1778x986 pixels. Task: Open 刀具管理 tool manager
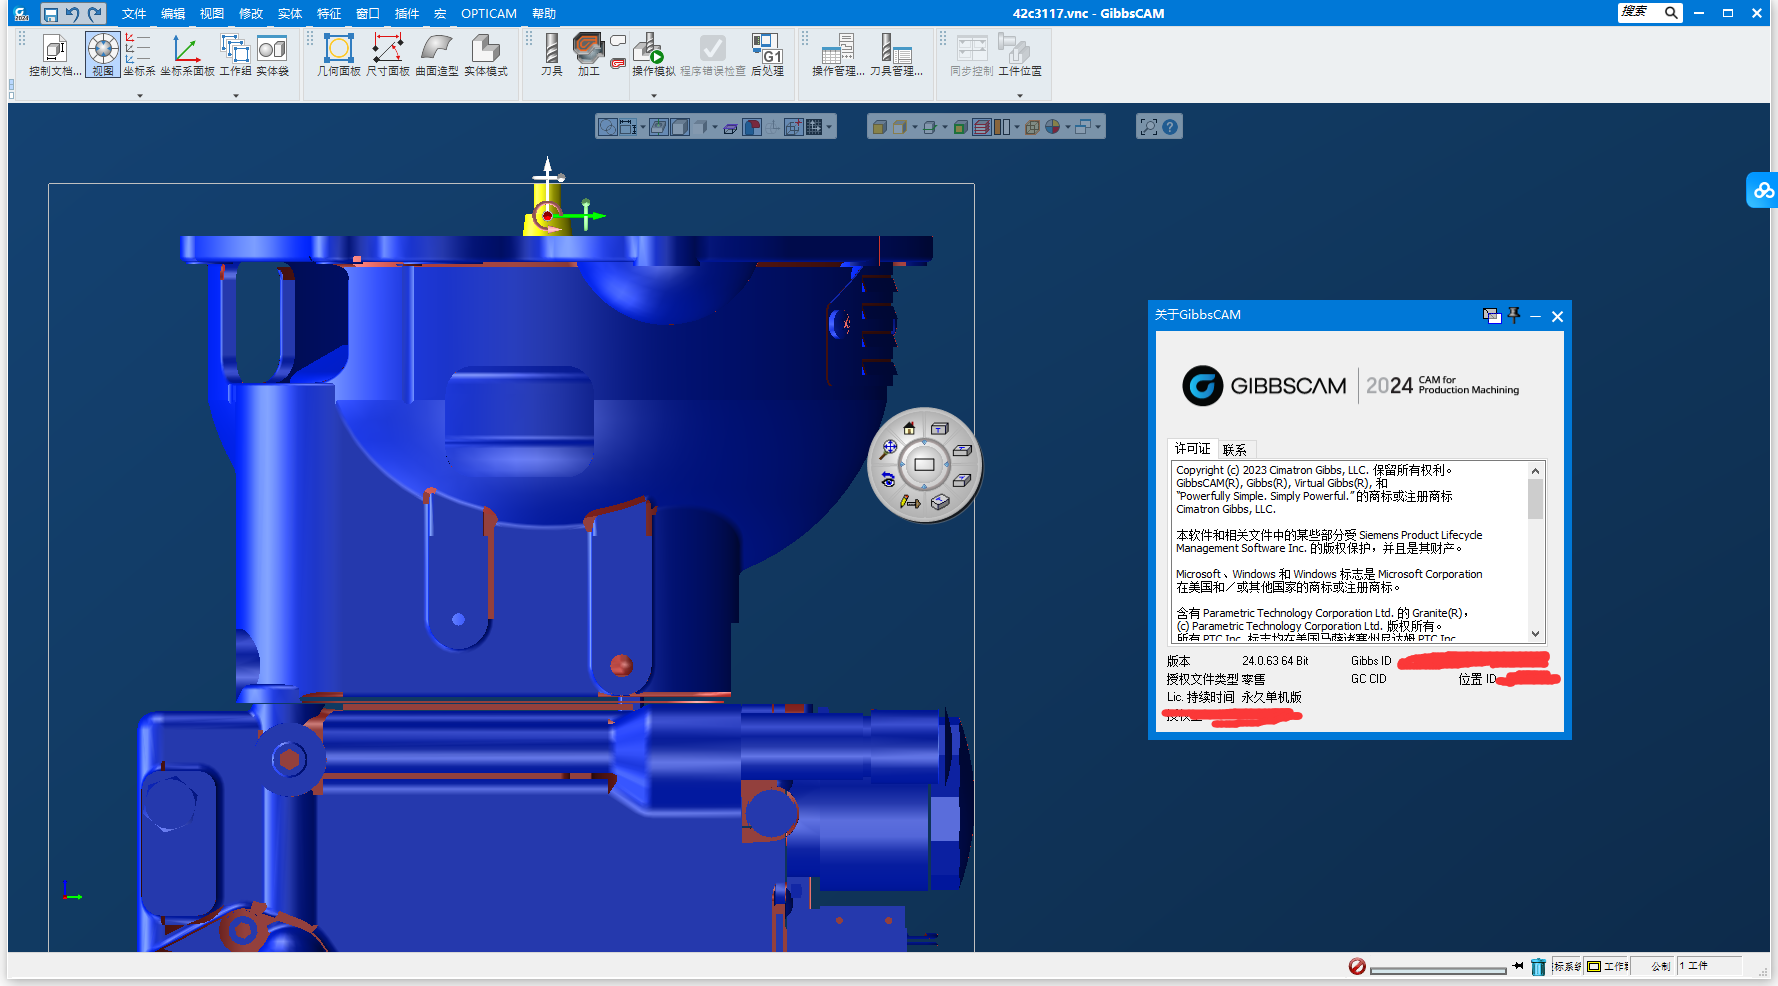click(896, 54)
